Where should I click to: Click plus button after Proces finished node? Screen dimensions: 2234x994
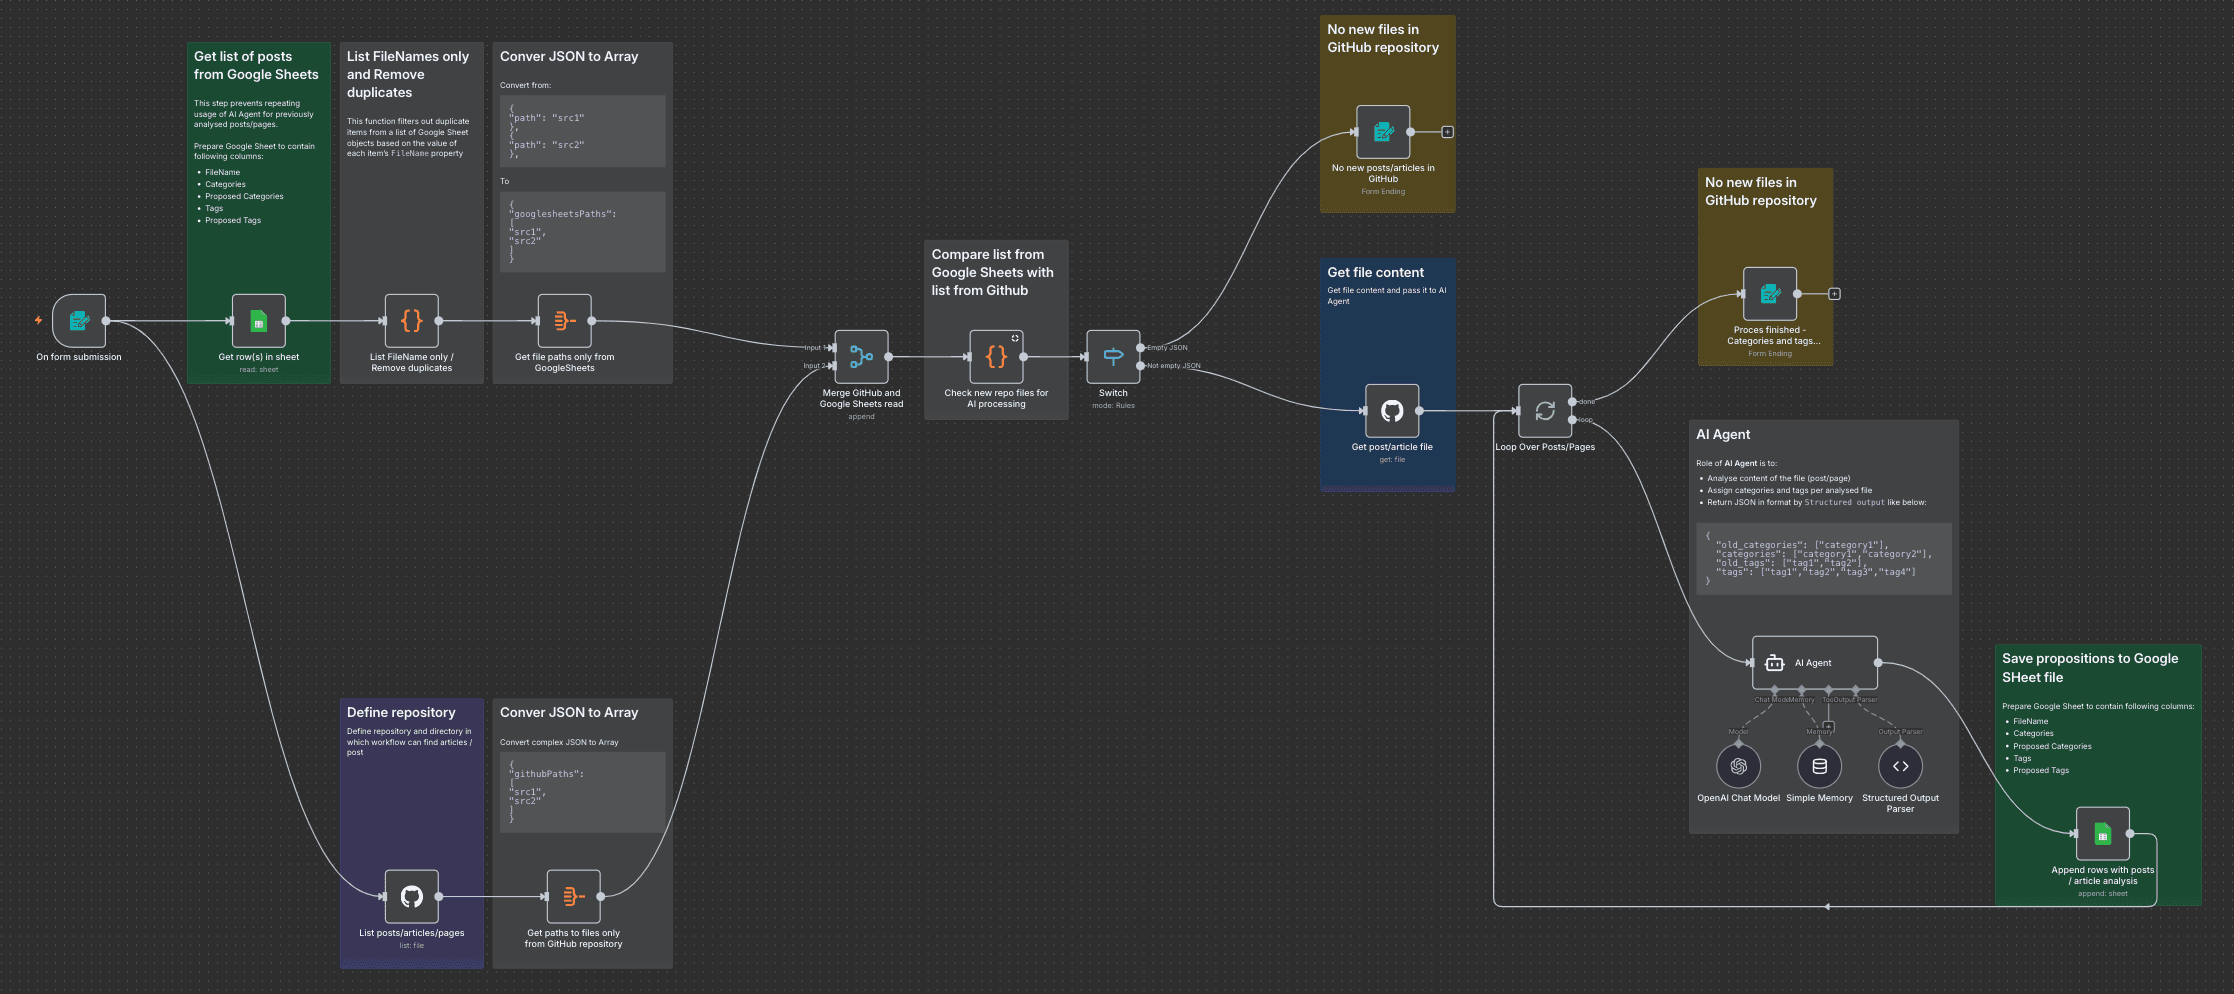tap(1834, 294)
